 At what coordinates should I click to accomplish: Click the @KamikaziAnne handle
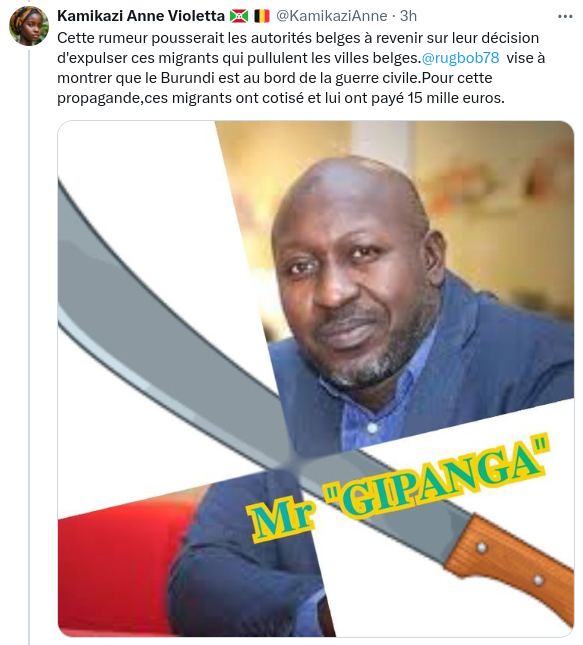[x=332, y=16]
